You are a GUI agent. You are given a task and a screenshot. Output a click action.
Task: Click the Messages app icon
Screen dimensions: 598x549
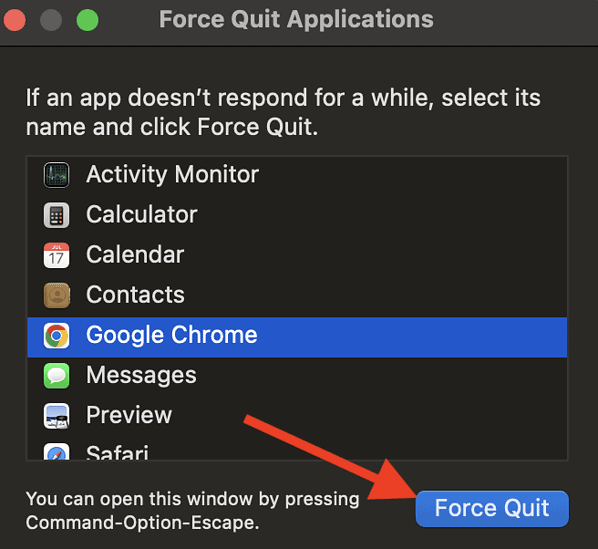(56, 376)
